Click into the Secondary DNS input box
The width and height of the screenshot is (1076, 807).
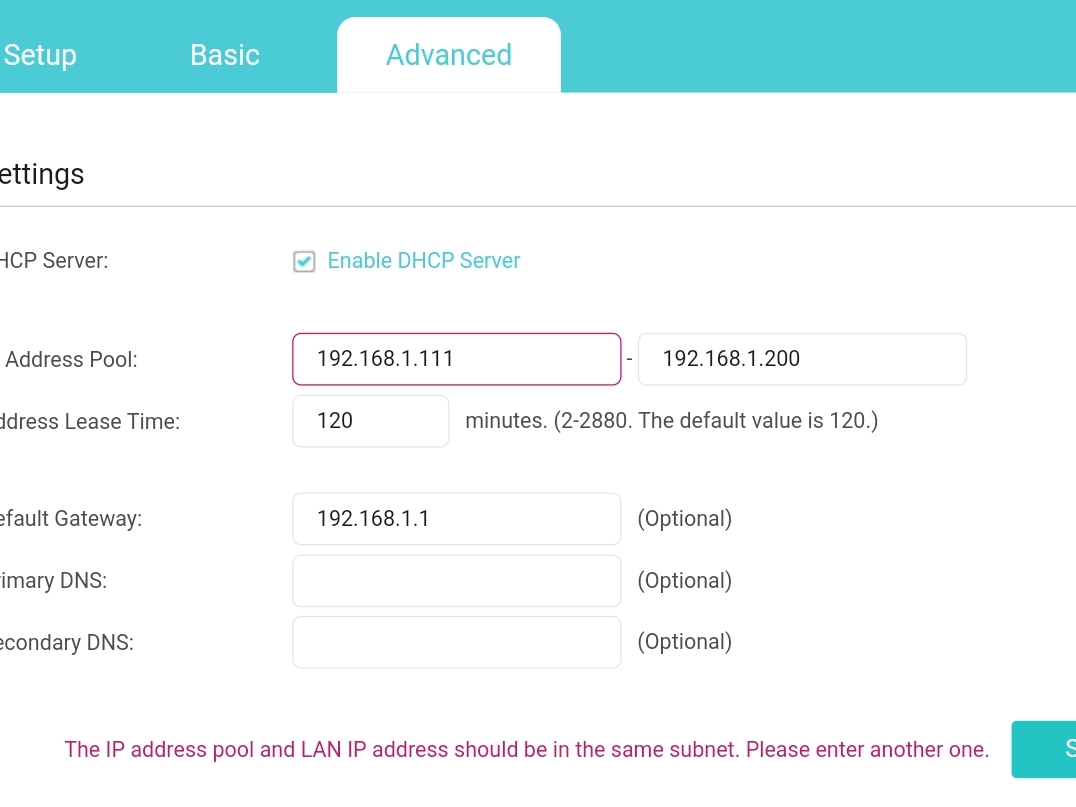click(457, 642)
